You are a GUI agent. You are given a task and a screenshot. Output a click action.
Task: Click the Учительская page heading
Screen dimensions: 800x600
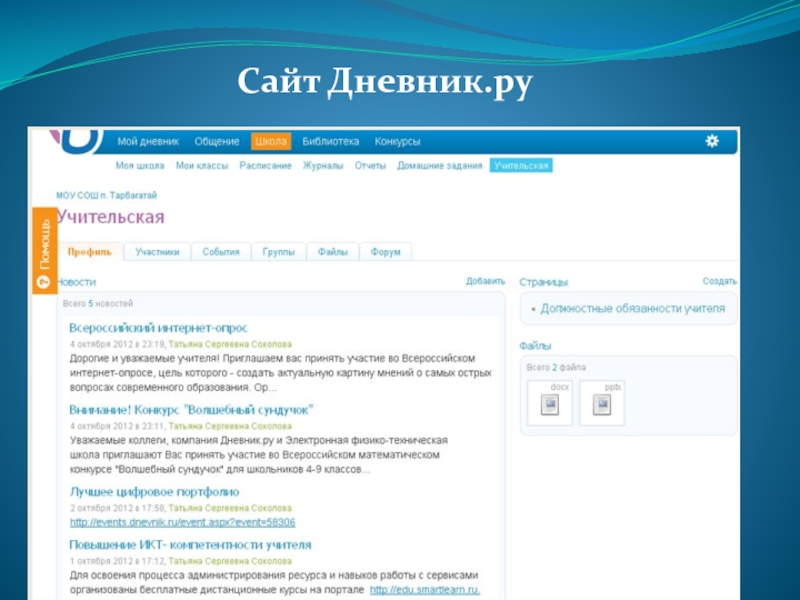(x=111, y=217)
